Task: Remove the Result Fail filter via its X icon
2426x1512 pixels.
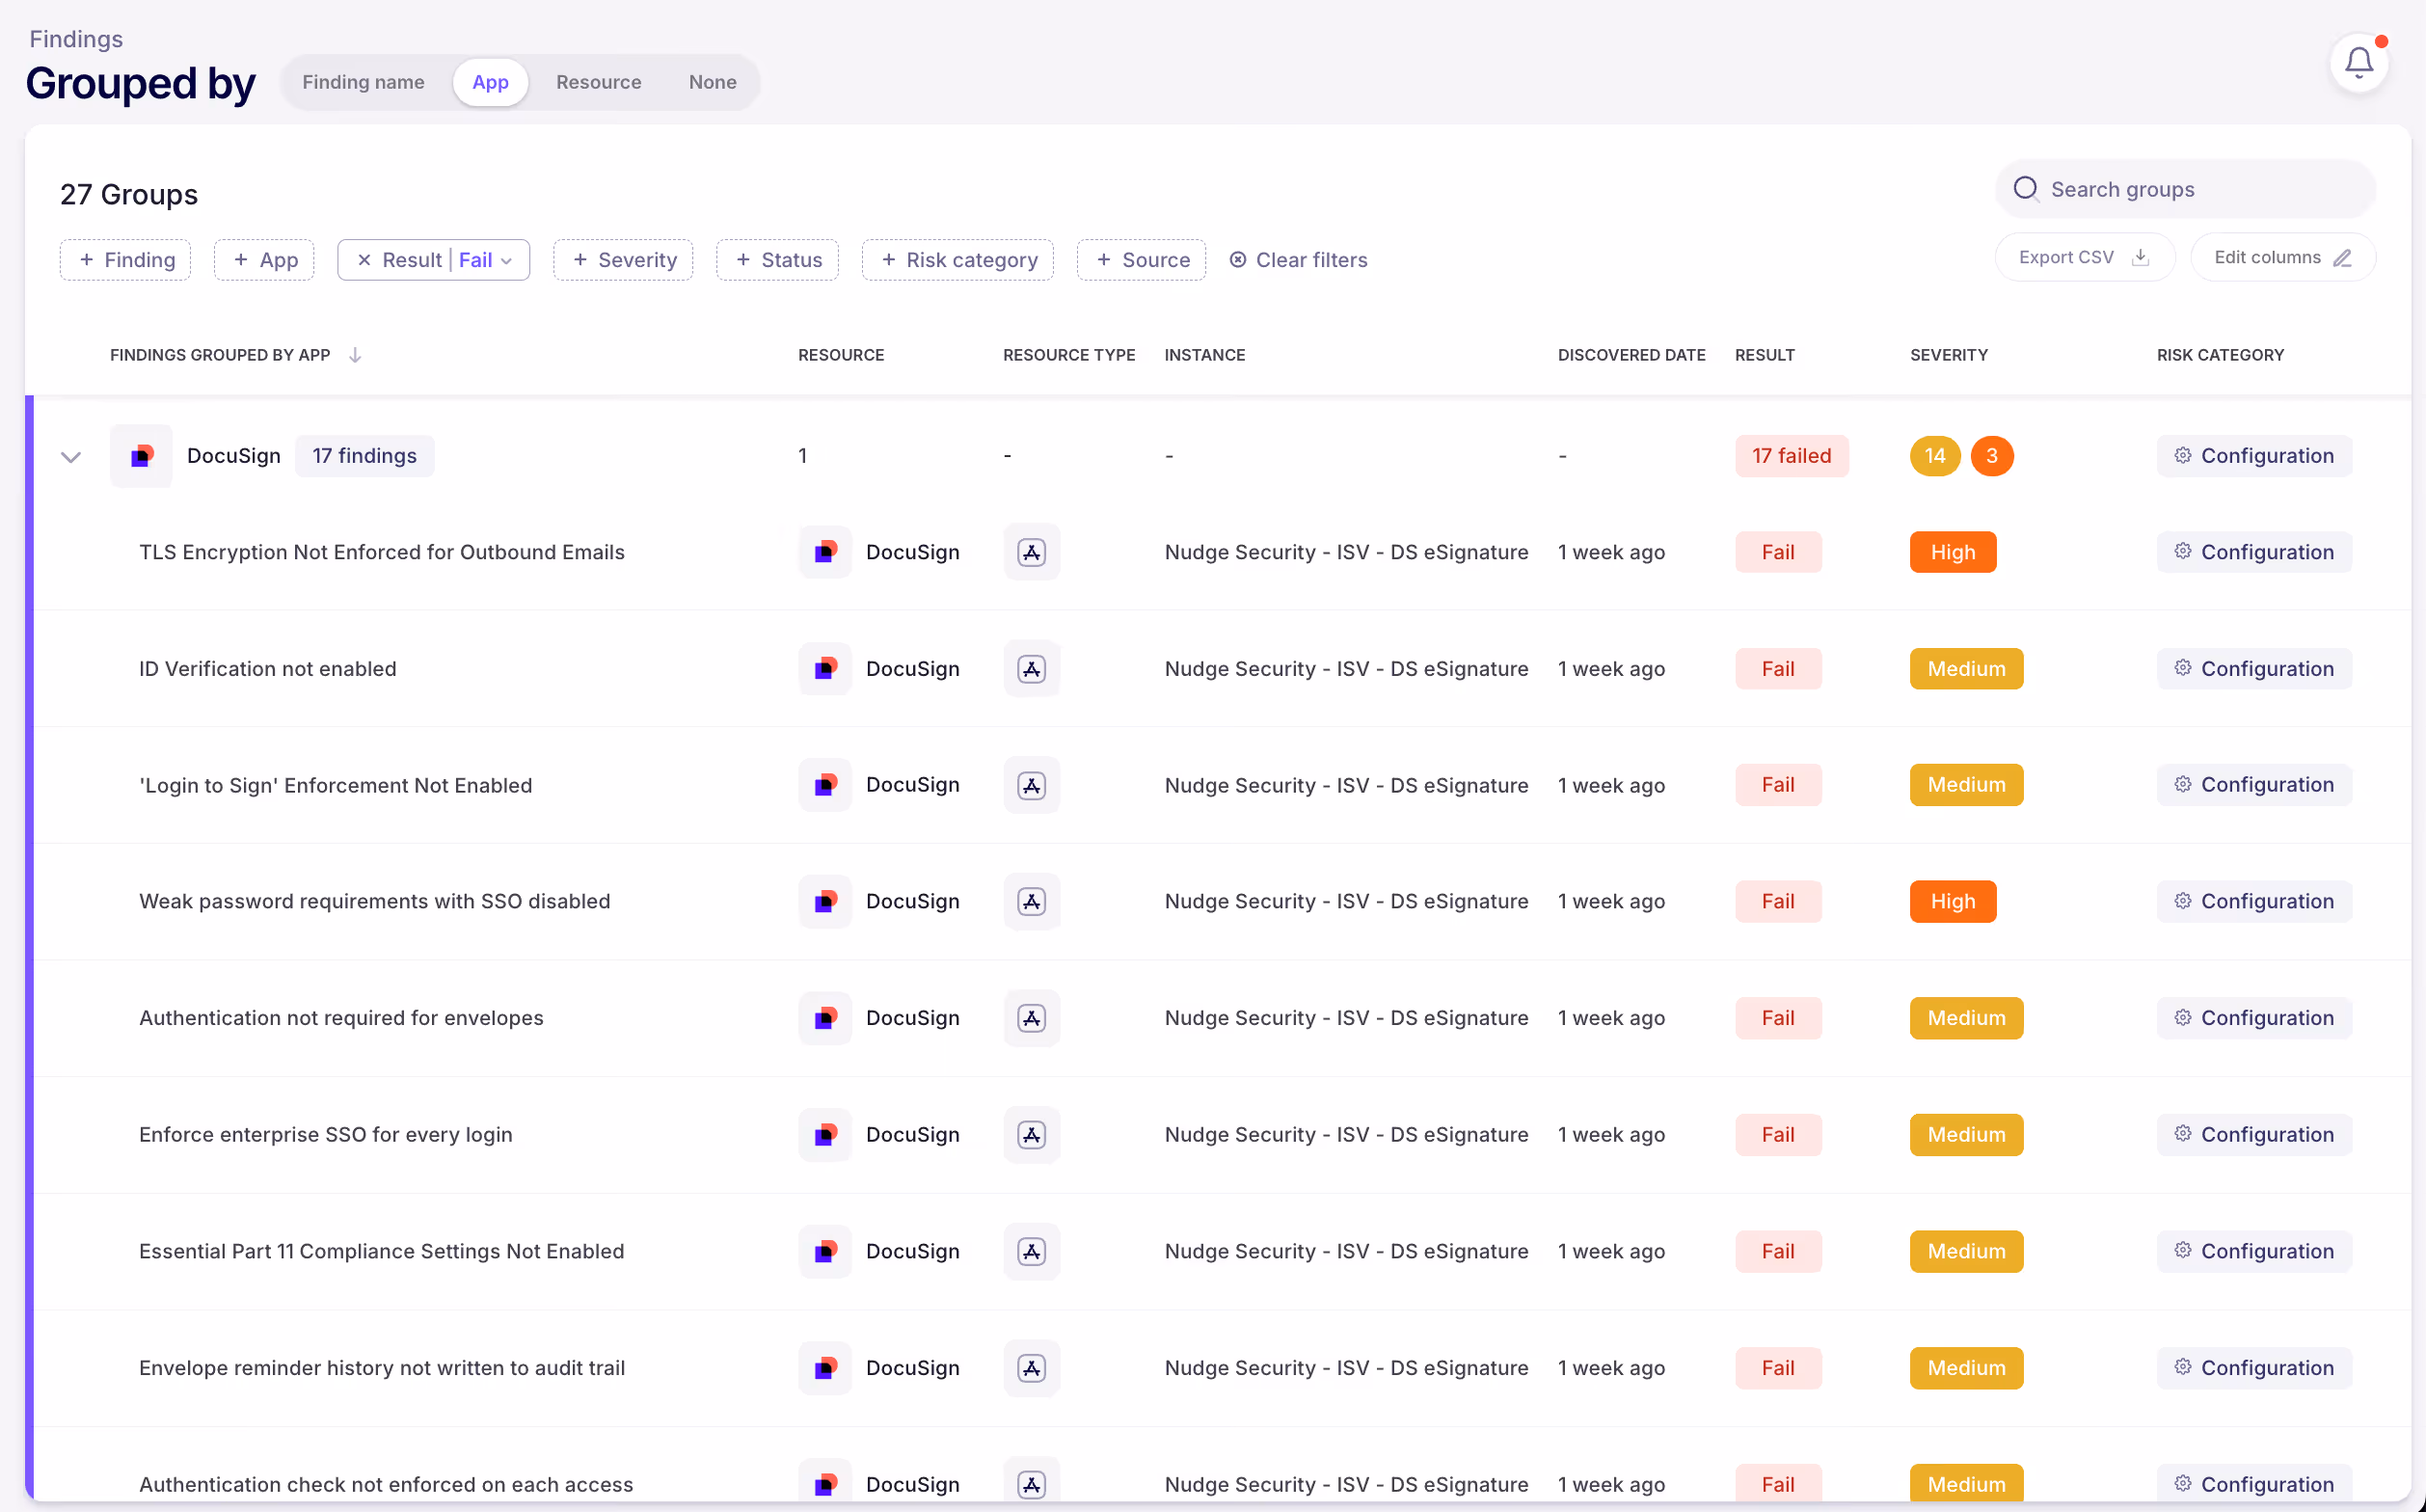Action: pos(364,259)
